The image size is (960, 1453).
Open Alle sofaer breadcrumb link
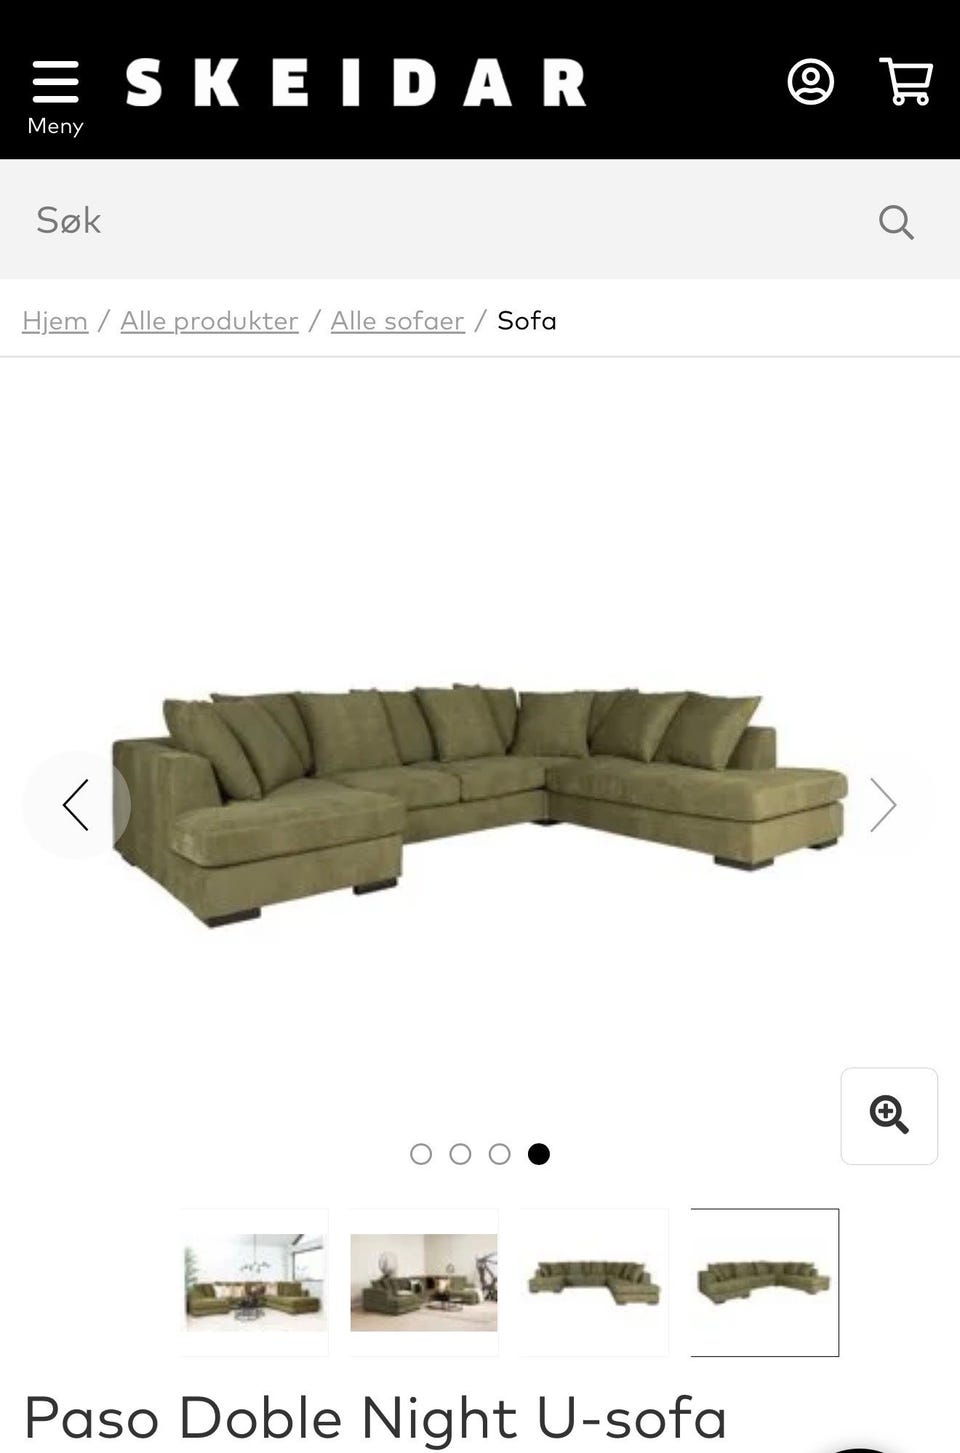(x=397, y=321)
